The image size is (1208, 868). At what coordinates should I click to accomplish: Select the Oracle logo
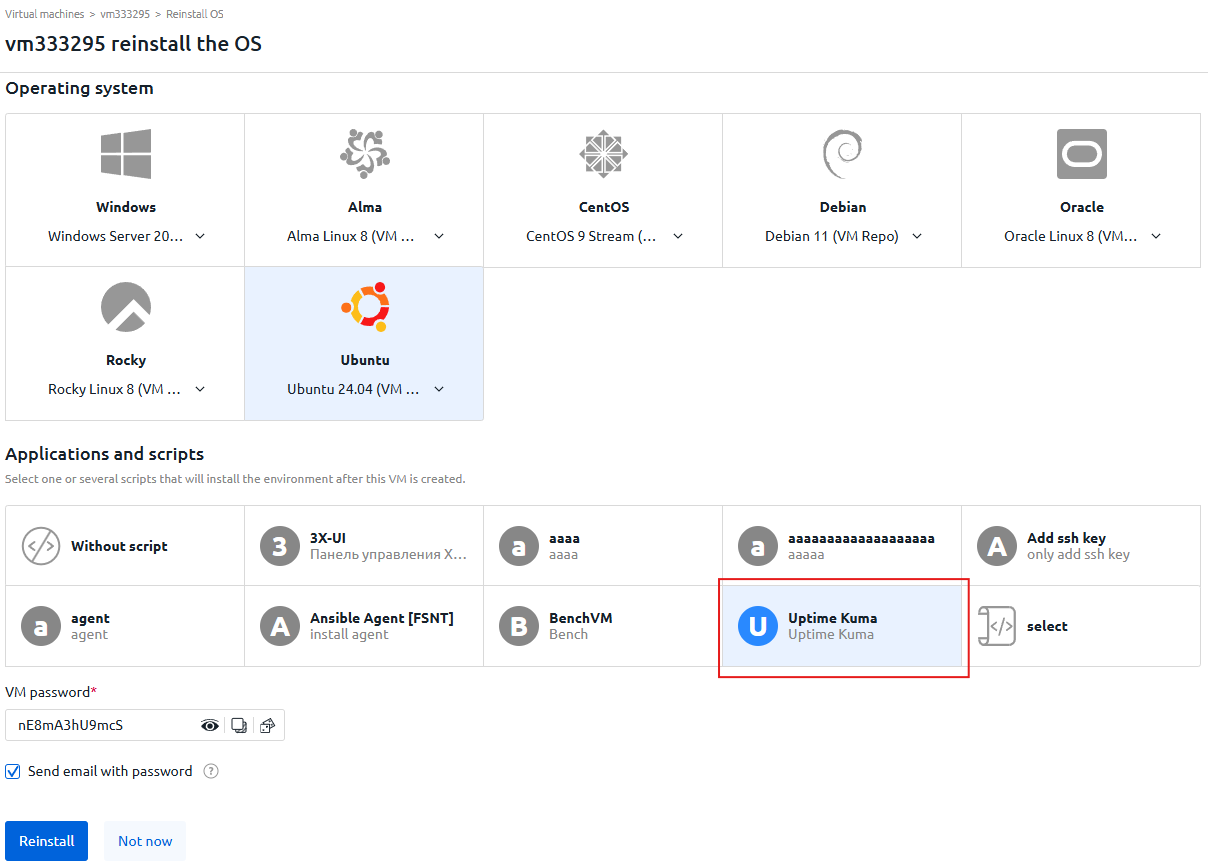click(1081, 154)
